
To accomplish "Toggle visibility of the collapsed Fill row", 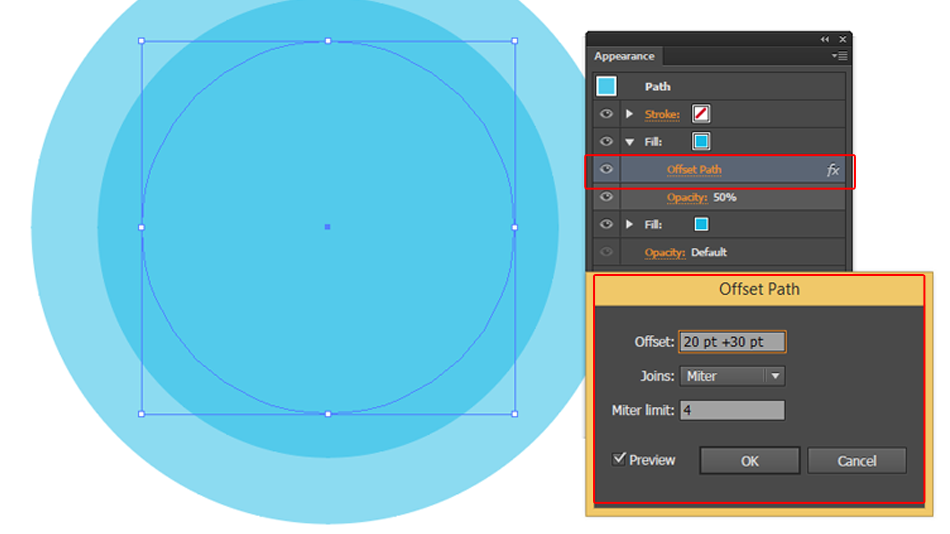I will click(x=606, y=224).
